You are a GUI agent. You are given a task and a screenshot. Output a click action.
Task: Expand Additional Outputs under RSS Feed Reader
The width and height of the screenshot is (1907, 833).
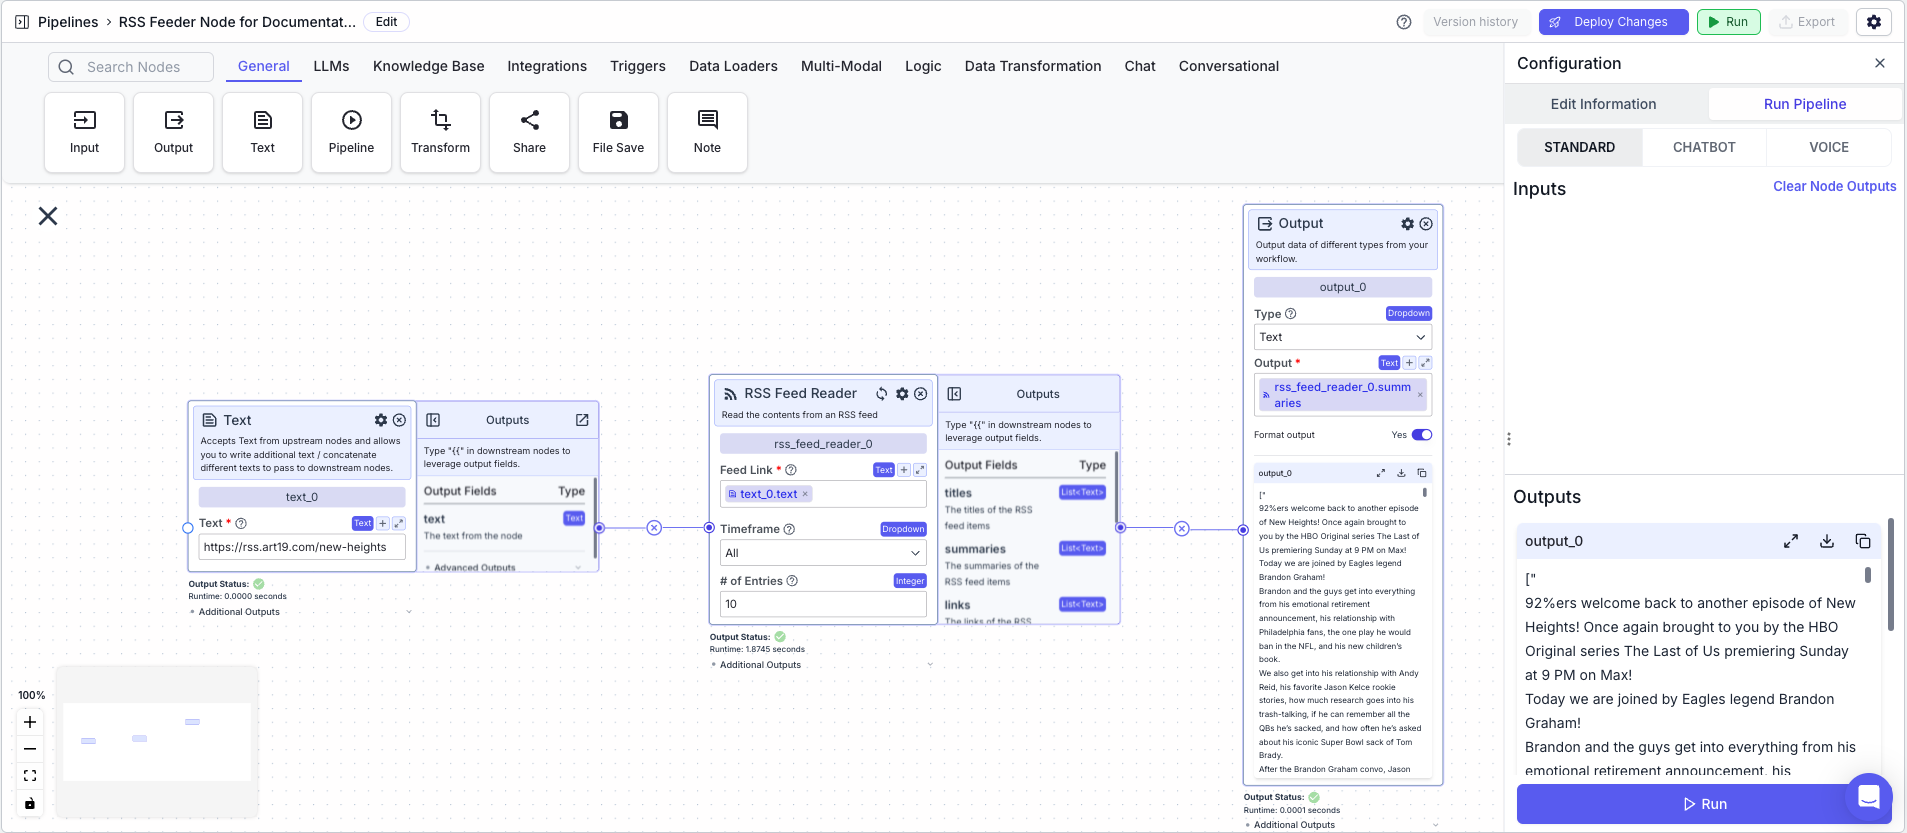(822, 665)
